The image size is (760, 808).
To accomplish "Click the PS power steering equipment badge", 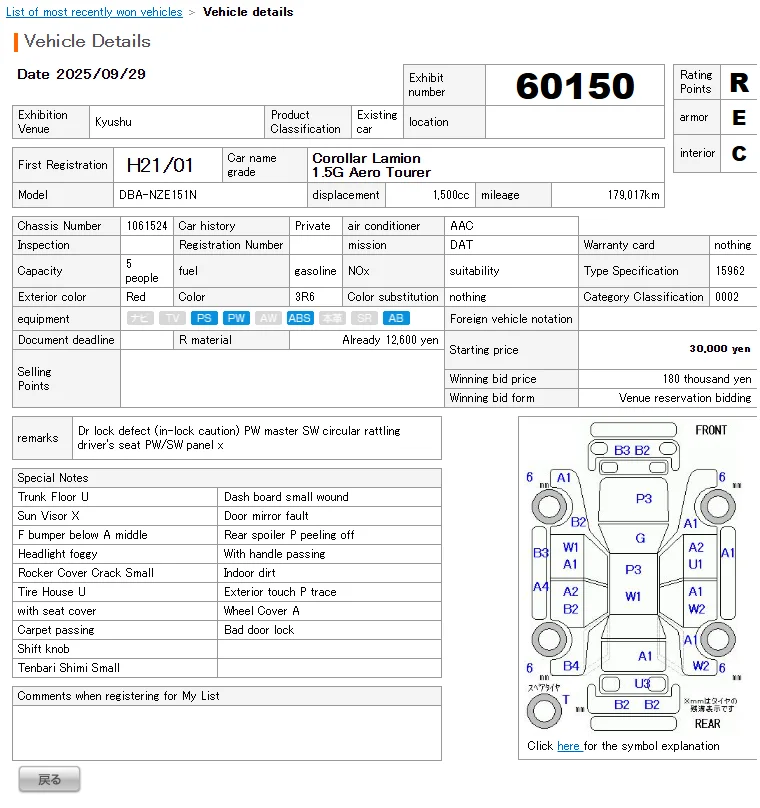I will pos(204,318).
